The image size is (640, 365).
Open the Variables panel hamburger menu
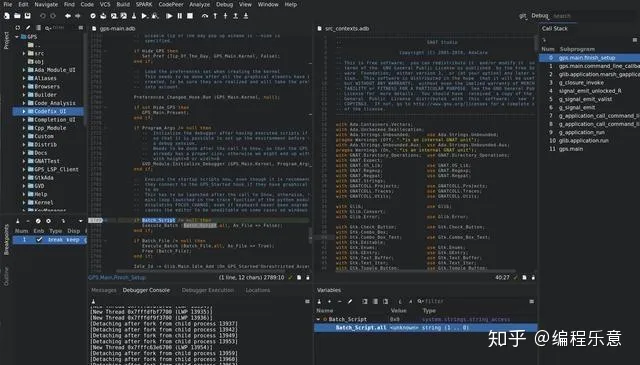pyautogui.click(x=531, y=301)
